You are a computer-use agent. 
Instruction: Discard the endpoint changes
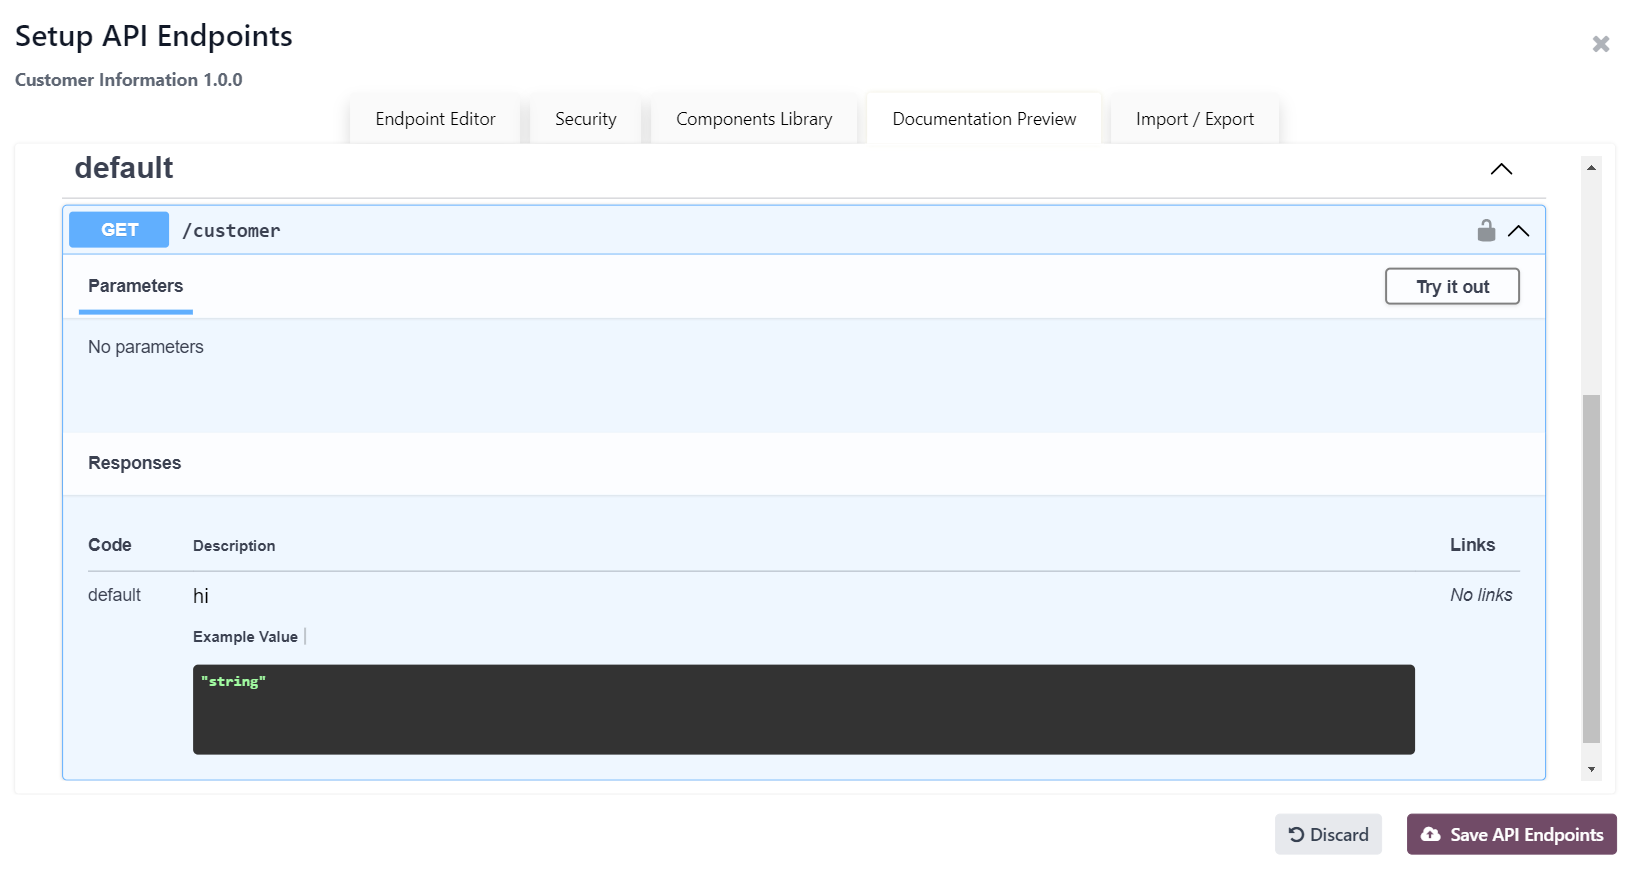pos(1328,834)
